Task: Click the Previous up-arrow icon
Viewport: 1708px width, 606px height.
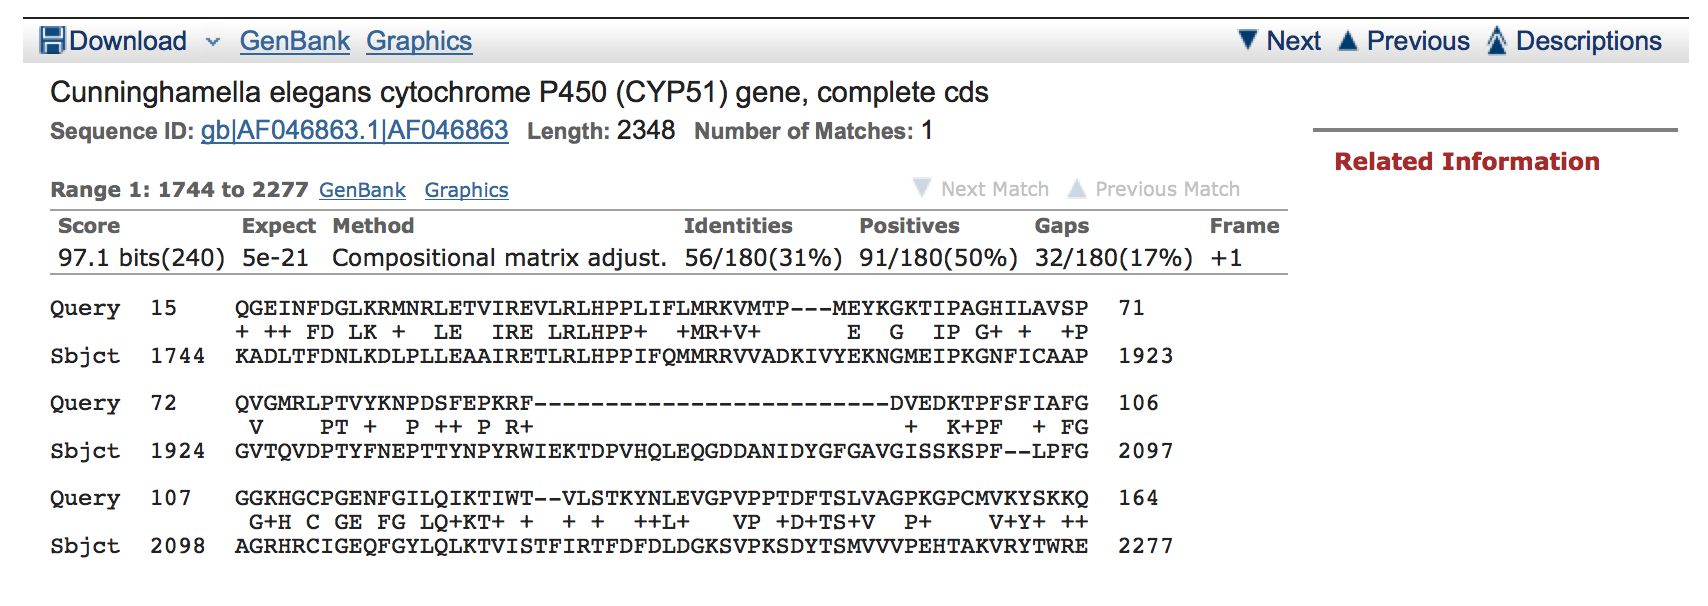Action: (x=1348, y=40)
